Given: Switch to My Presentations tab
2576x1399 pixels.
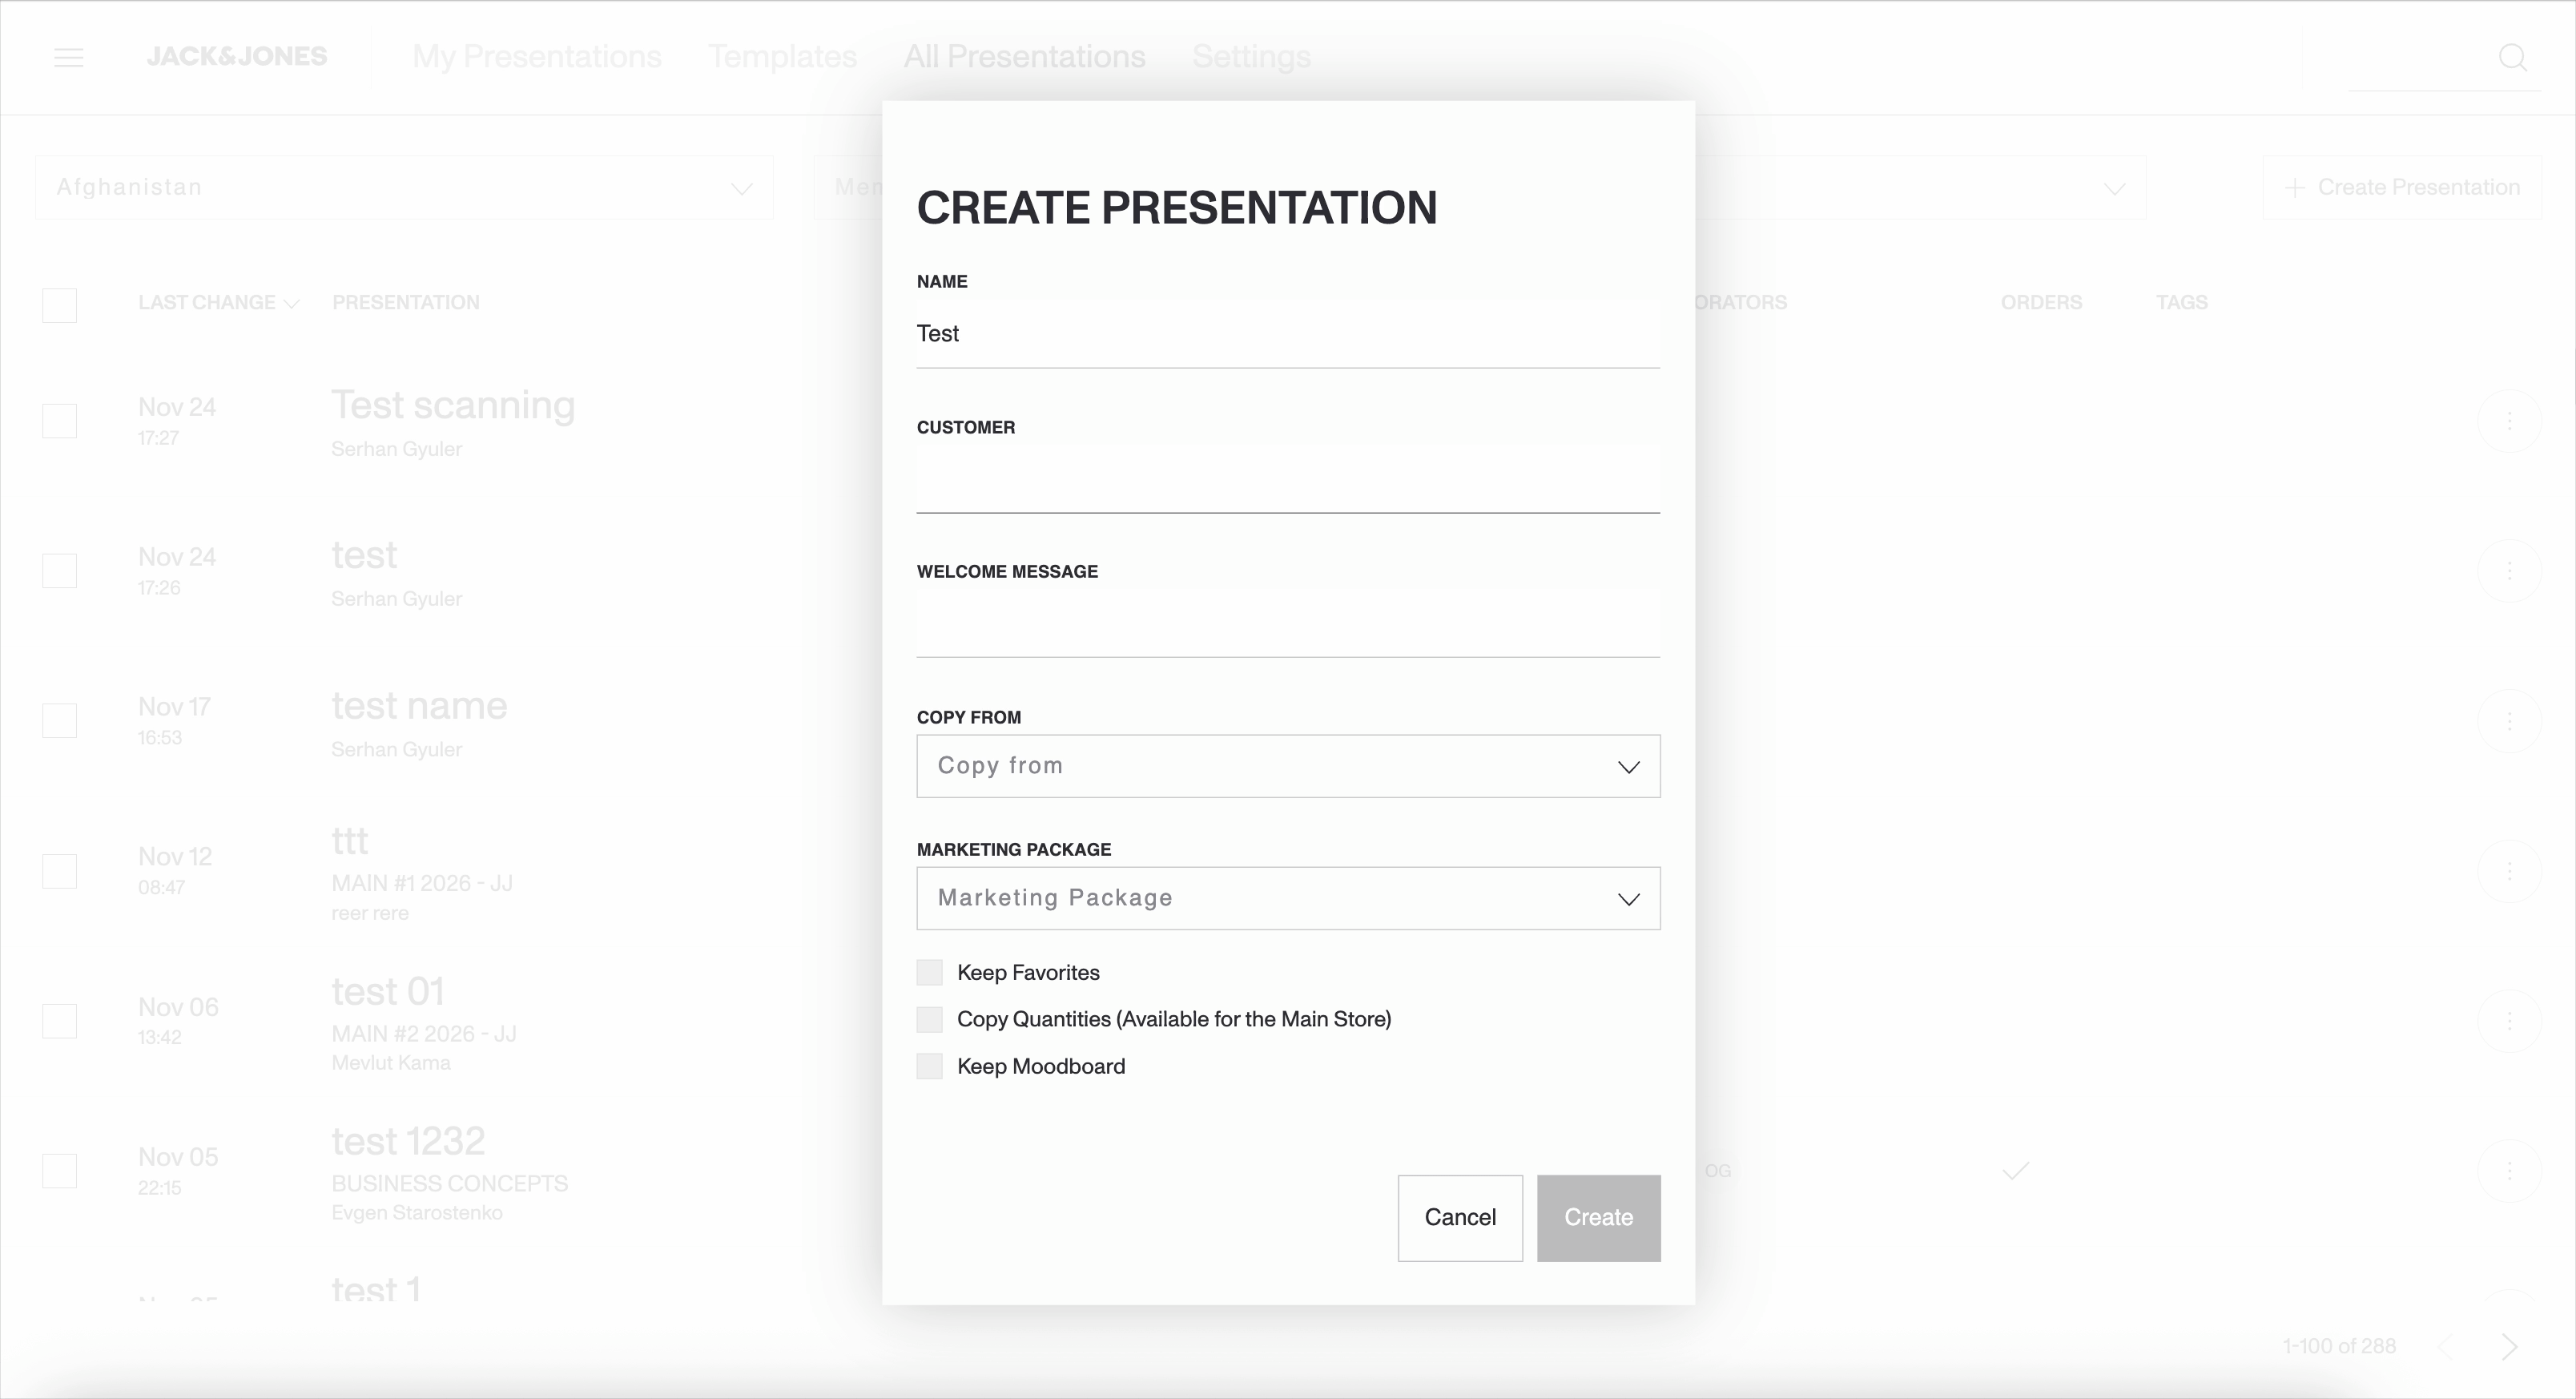Looking at the screenshot, I should tap(537, 57).
